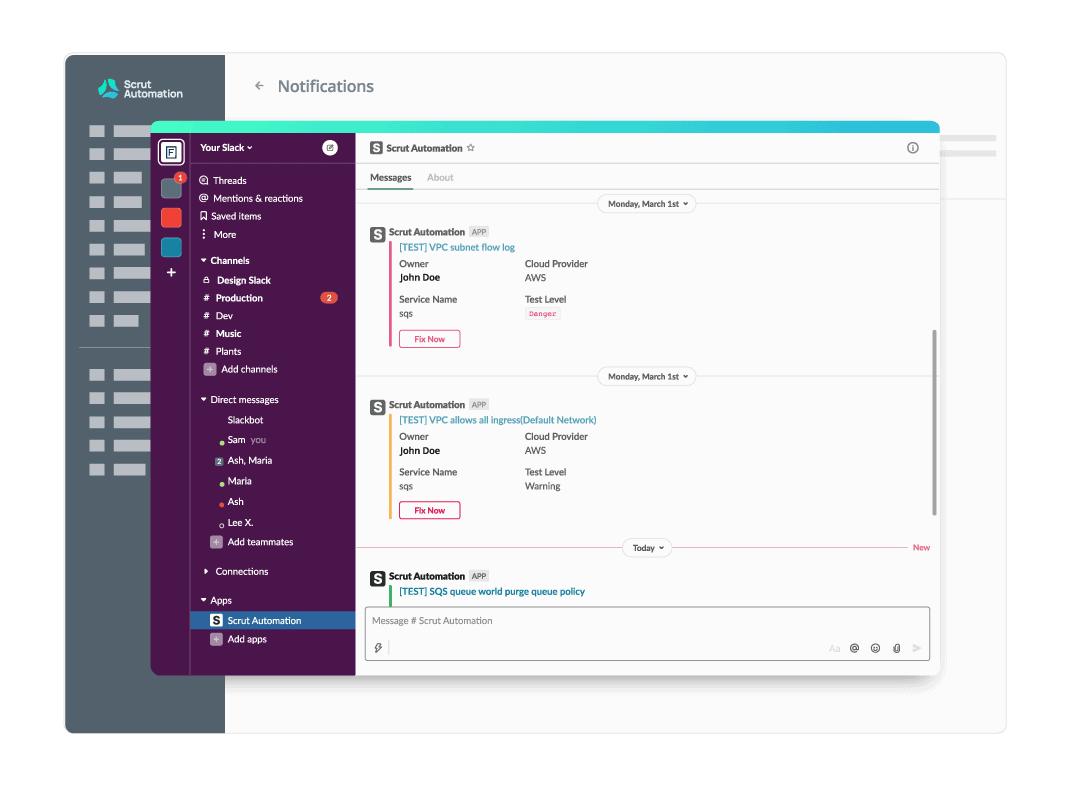Open the emoji picker
The height and width of the screenshot is (799, 1089).
[x=875, y=648]
